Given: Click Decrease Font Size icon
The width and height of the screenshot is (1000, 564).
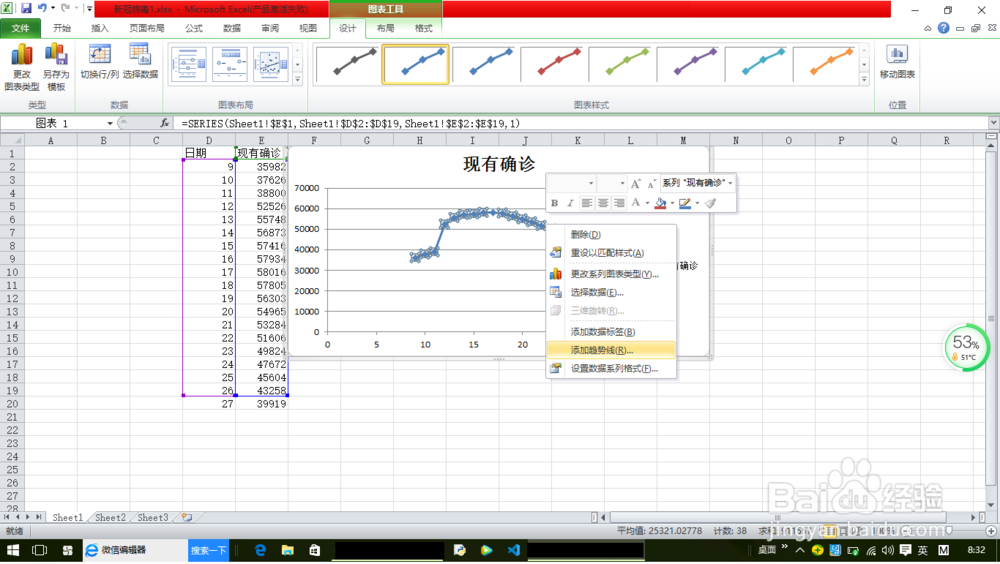Looking at the screenshot, I should point(651,184).
